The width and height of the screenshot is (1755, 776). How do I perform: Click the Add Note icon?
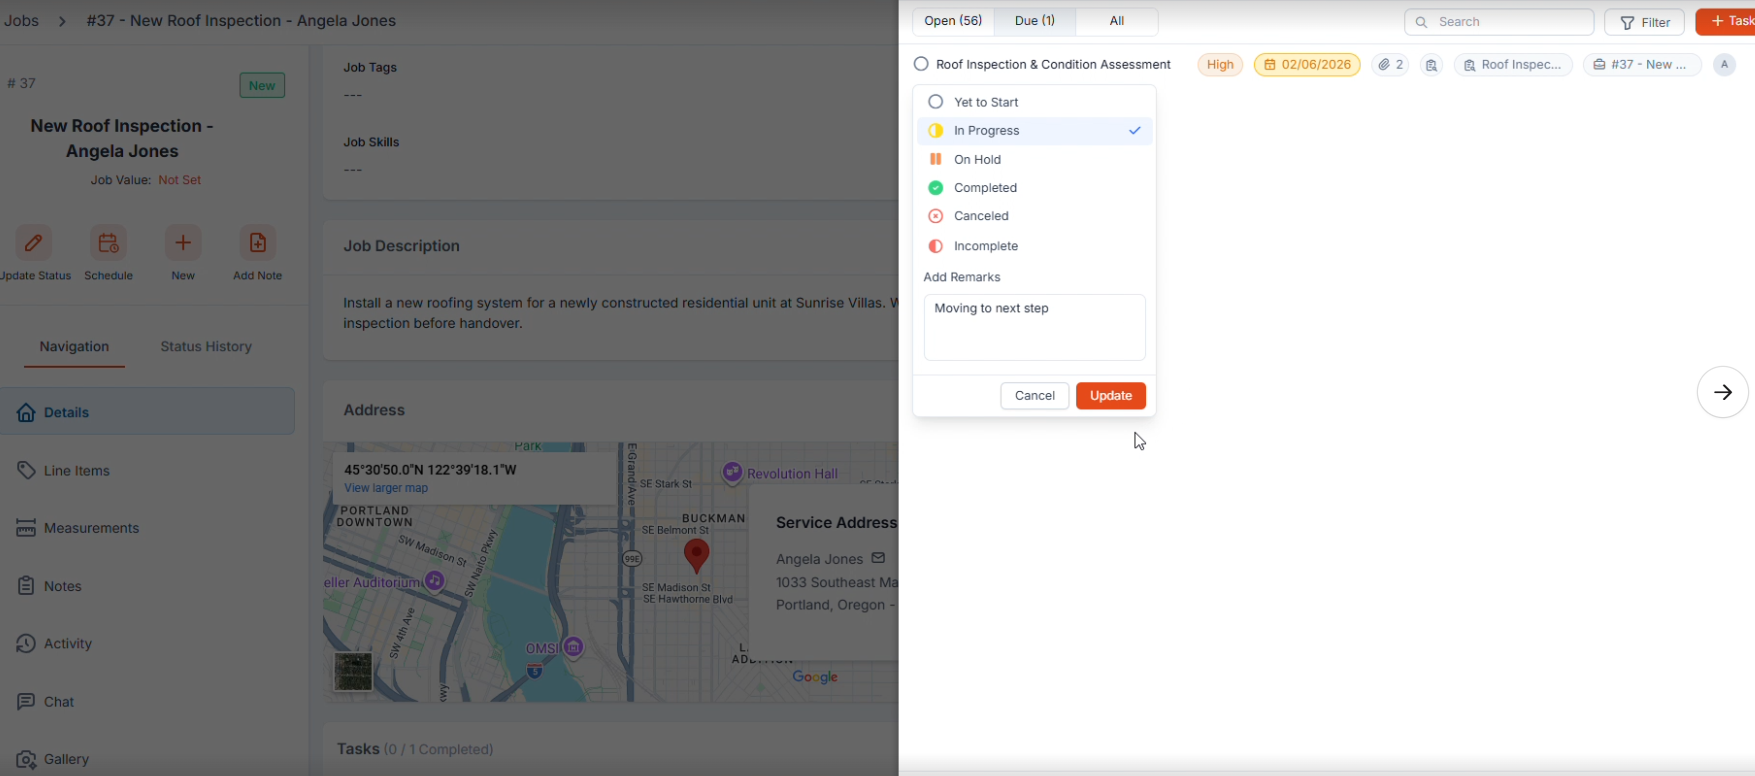[x=257, y=243]
